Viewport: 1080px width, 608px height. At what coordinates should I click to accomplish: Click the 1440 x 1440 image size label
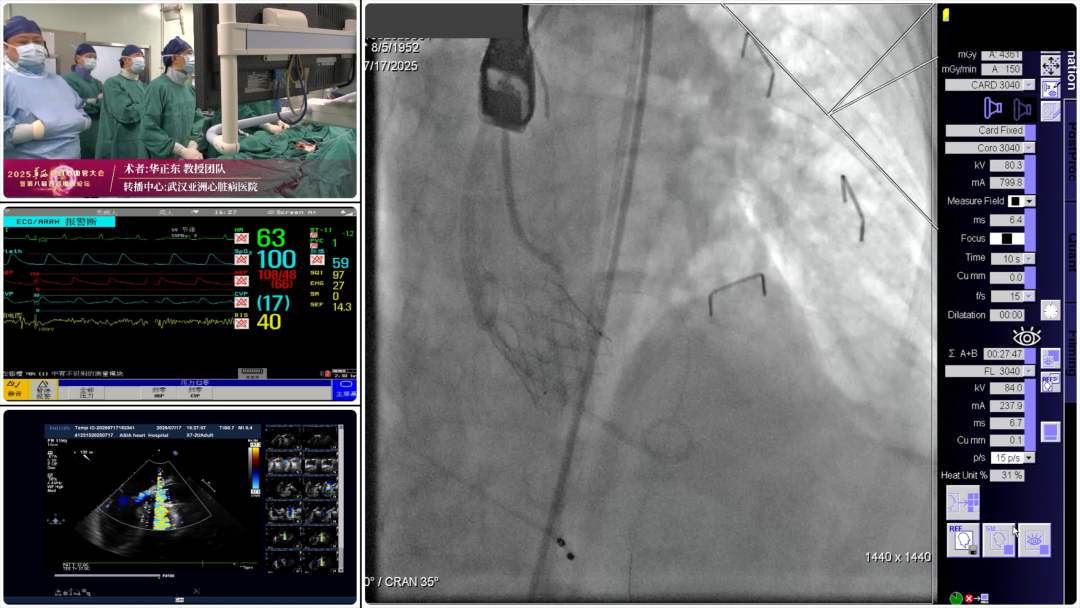[897, 557]
